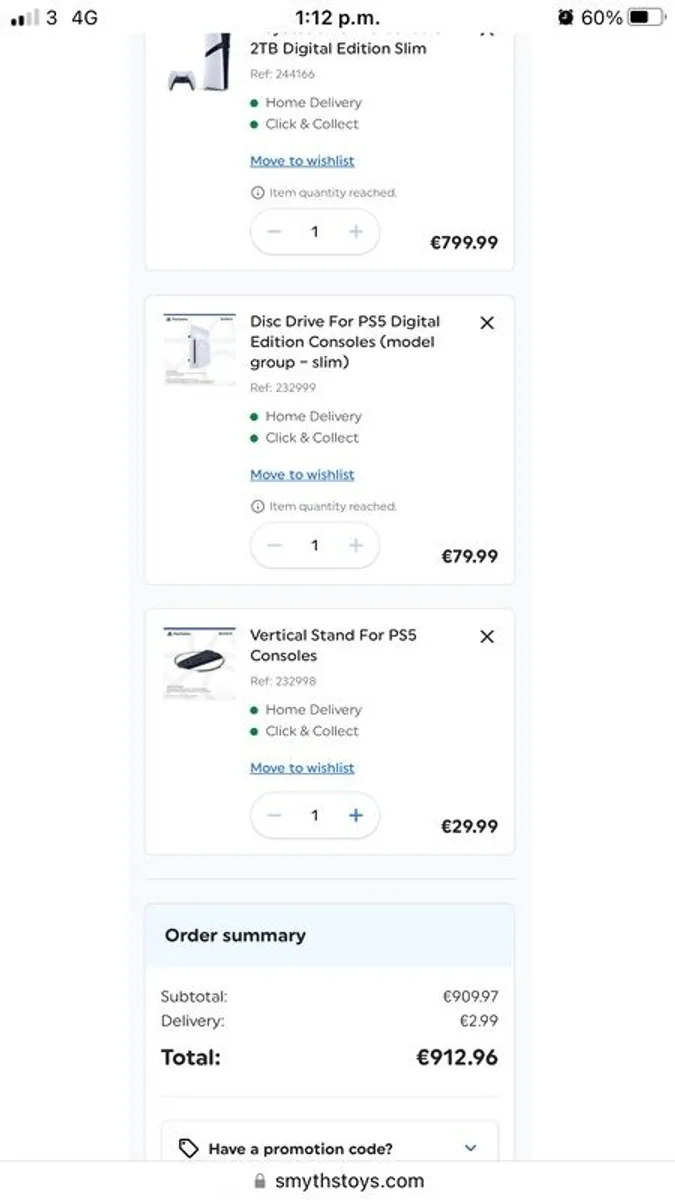
Task: Move the Vertical Stand to wishlist
Action: point(302,768)
